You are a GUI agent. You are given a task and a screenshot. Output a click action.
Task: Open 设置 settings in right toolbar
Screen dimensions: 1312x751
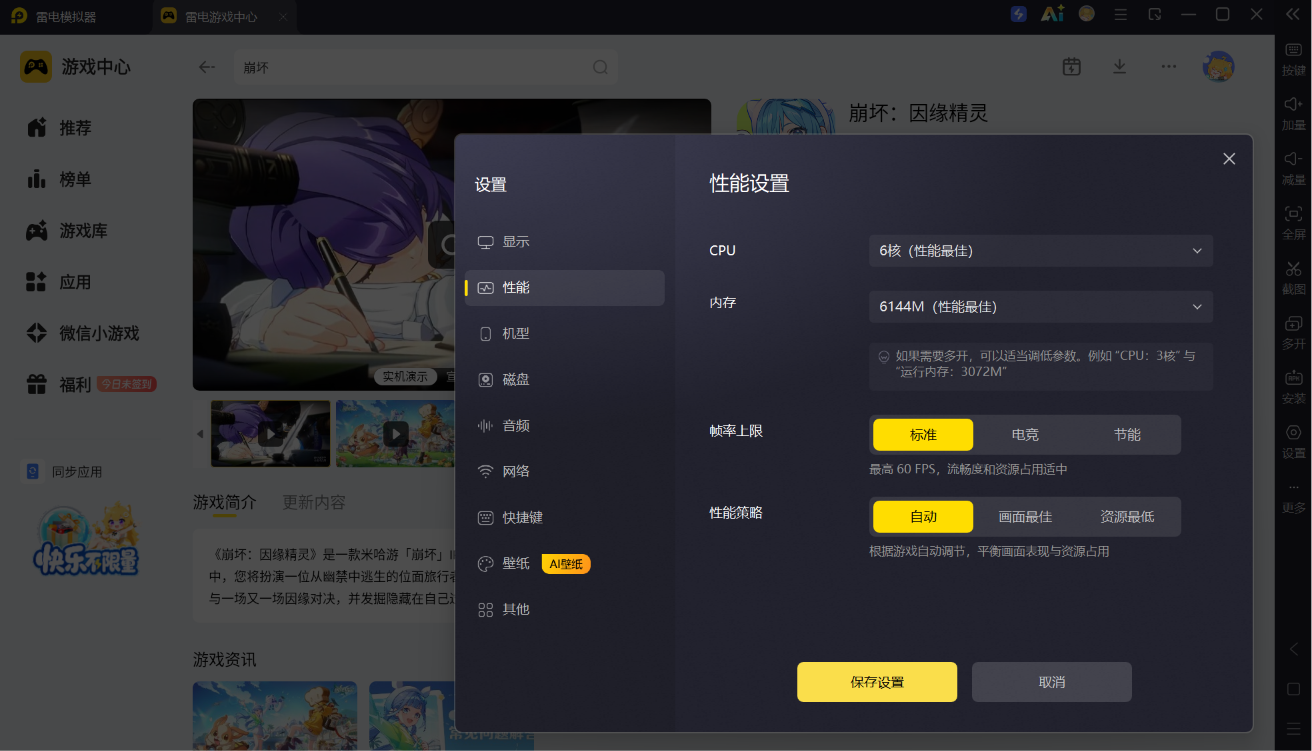point(1294,442)
